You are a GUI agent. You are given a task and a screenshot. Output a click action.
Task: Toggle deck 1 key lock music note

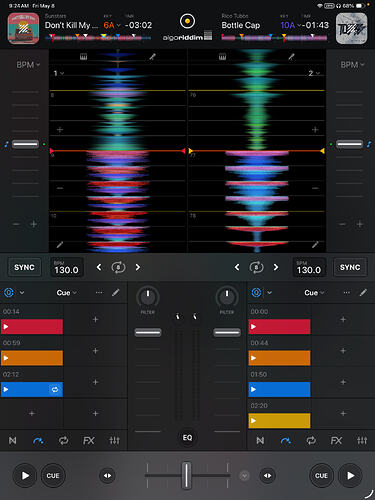point(6,144)
